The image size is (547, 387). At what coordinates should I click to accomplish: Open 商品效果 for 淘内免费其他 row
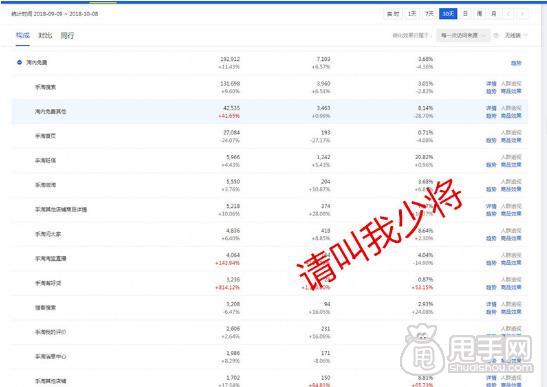coord(511,116)
